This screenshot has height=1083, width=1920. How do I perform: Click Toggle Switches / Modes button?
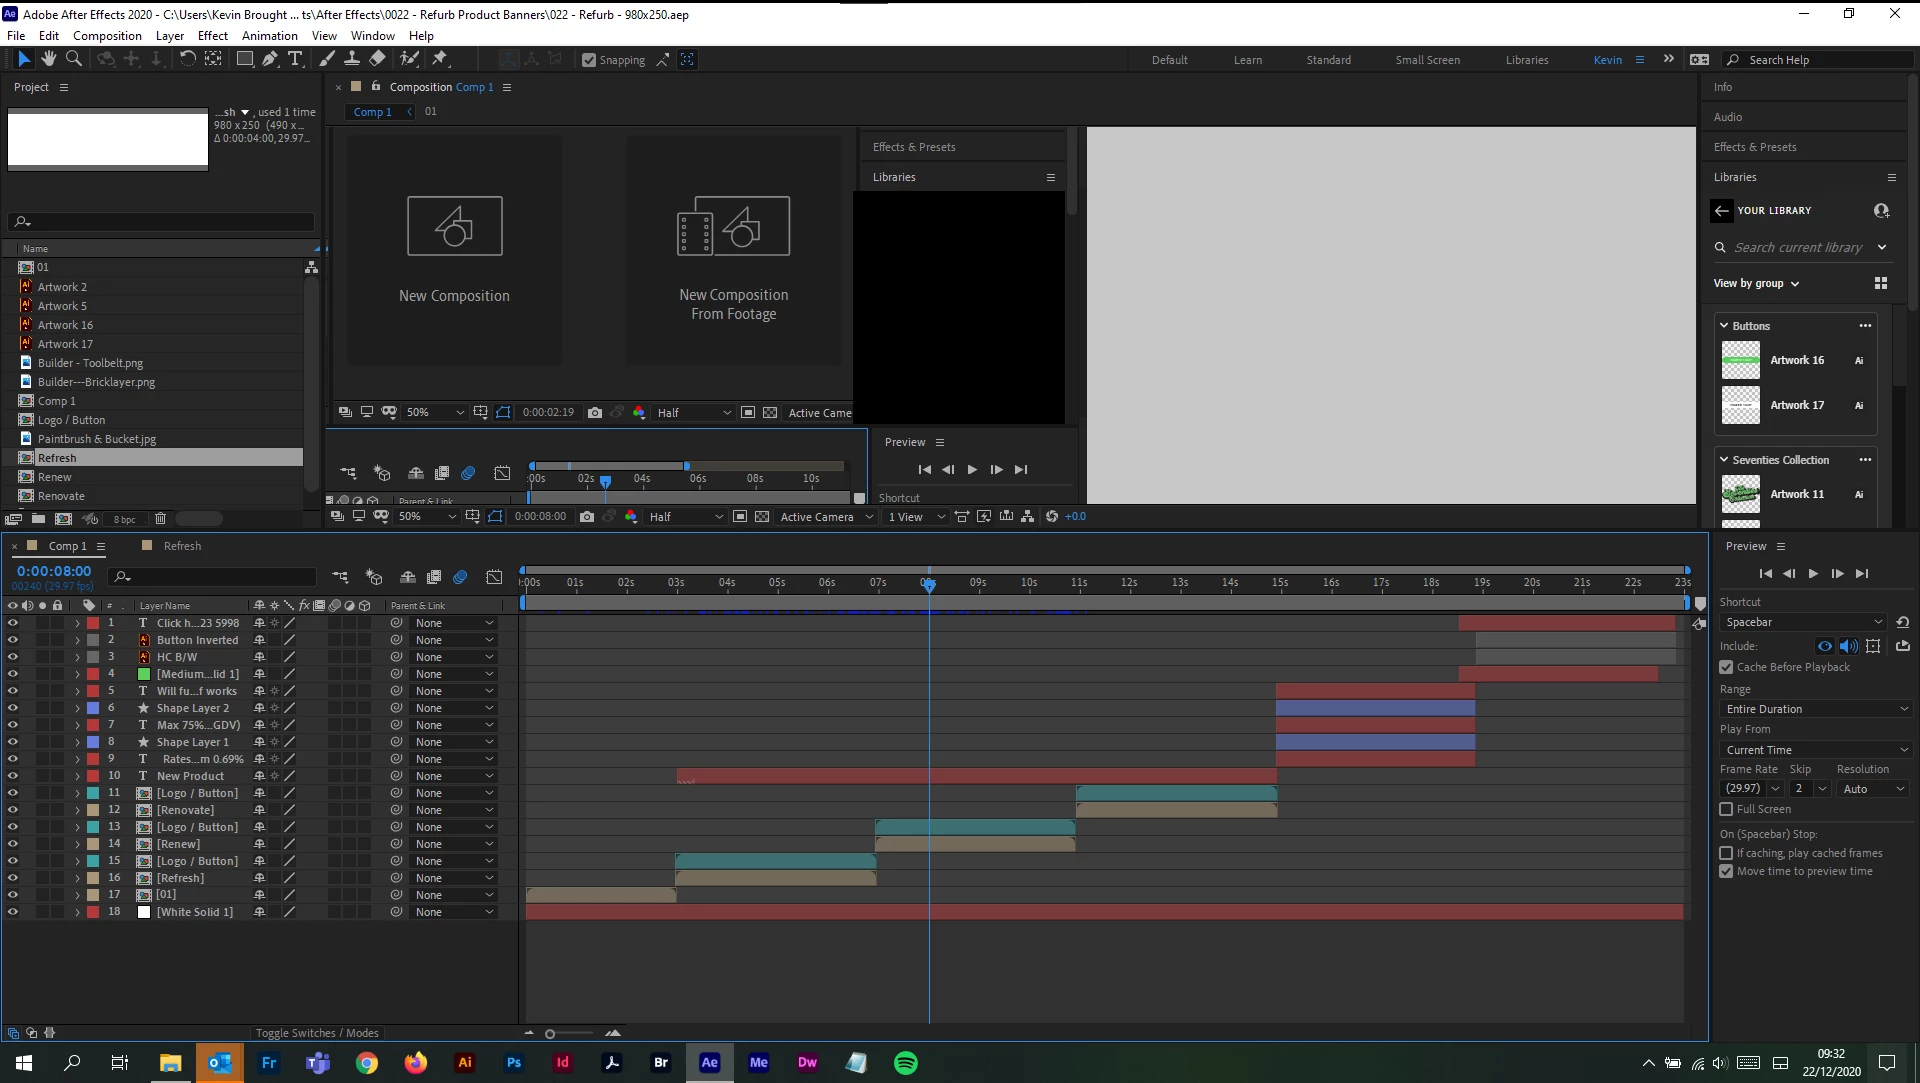click(316, 1033)
